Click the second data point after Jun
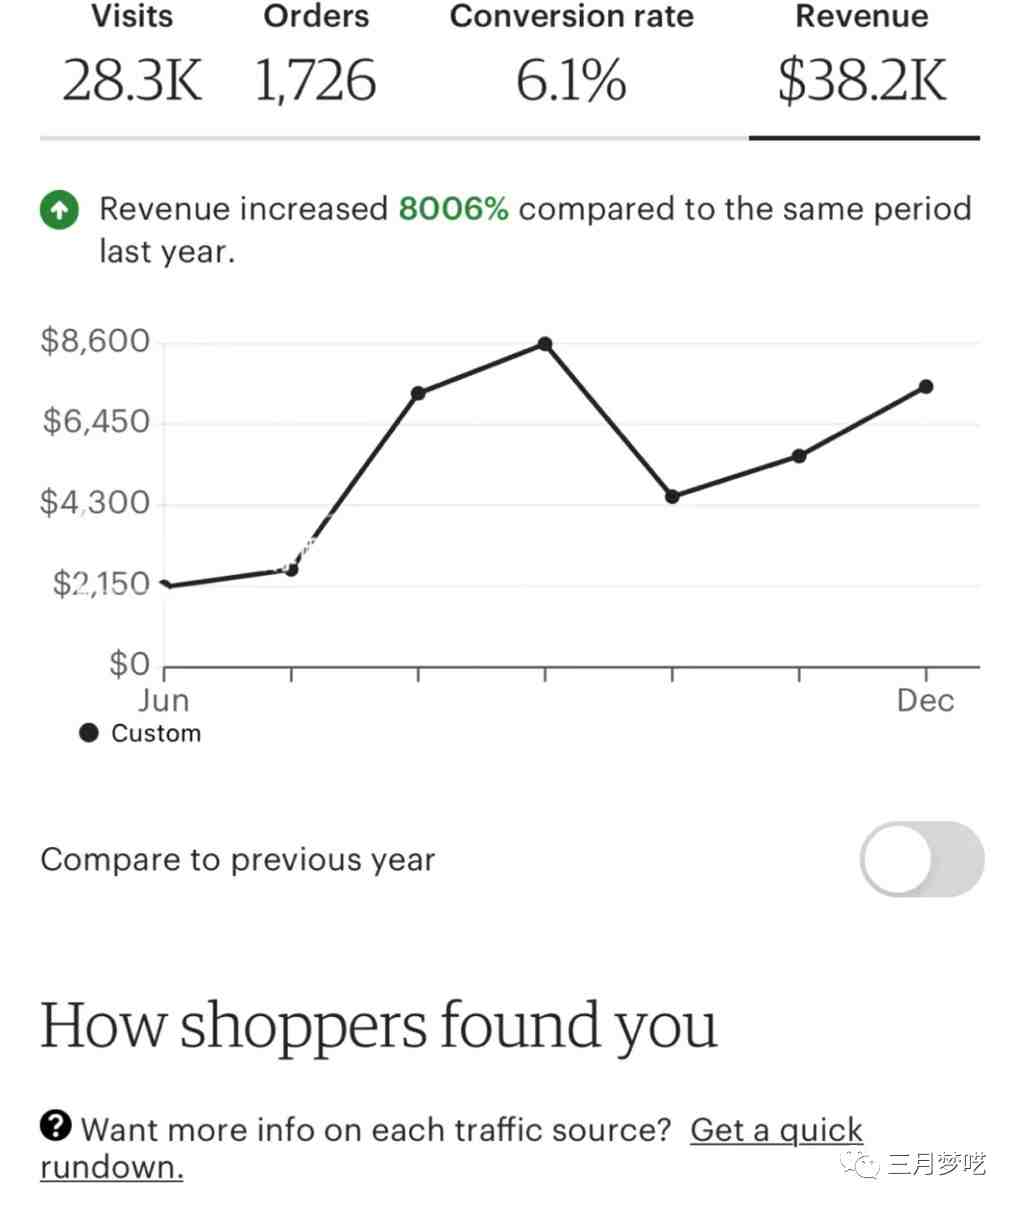The width and height of the screenshot is (1020, 1209). [291, 569]
